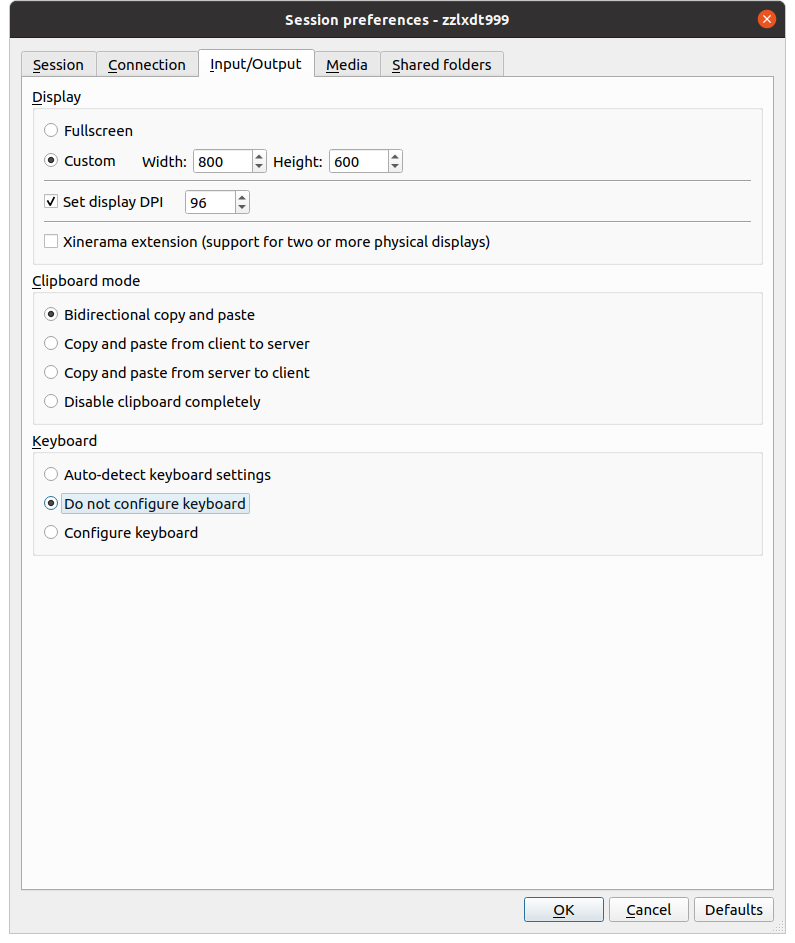795x943 pixels.
Task: Enable the Xinerama extension checkbox
Action: (52, 242)
